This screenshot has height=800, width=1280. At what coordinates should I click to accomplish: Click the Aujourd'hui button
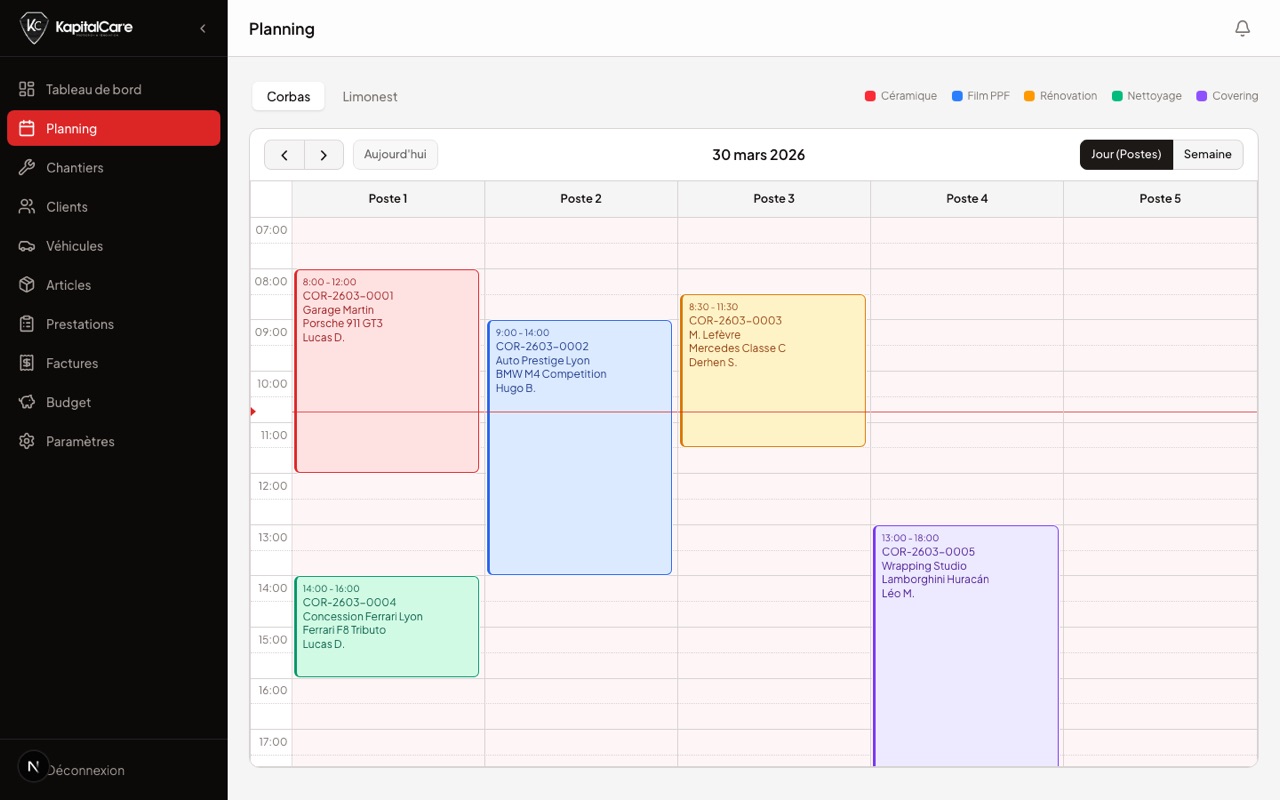point(395,154)
